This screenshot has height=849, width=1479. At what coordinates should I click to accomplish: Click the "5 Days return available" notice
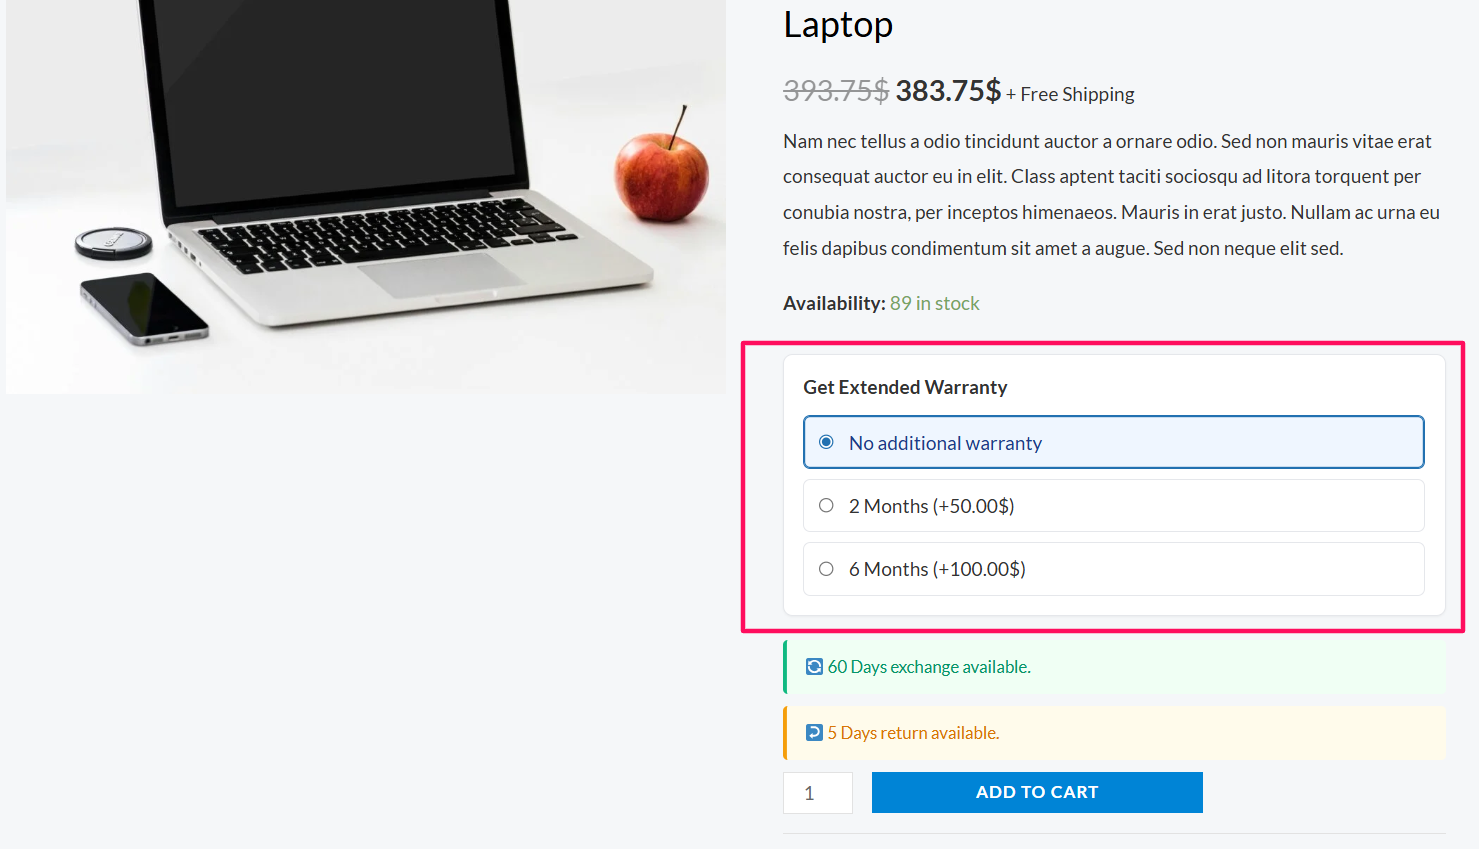pyautogui.click(x=911, y=732)
